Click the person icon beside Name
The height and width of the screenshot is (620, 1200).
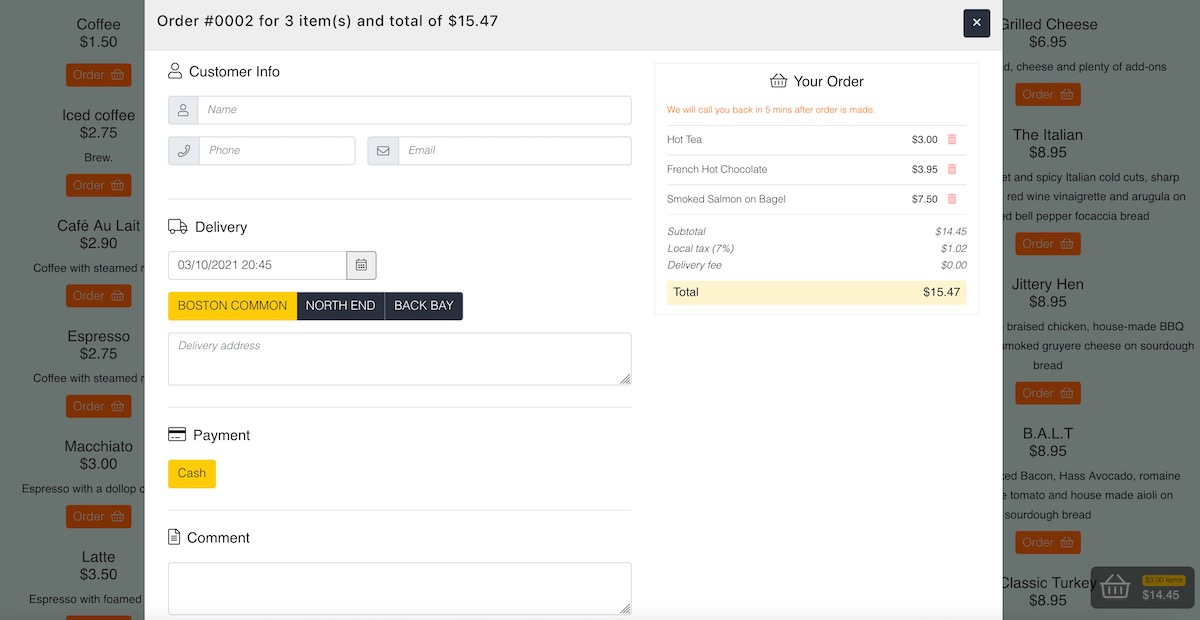point(183,110)
